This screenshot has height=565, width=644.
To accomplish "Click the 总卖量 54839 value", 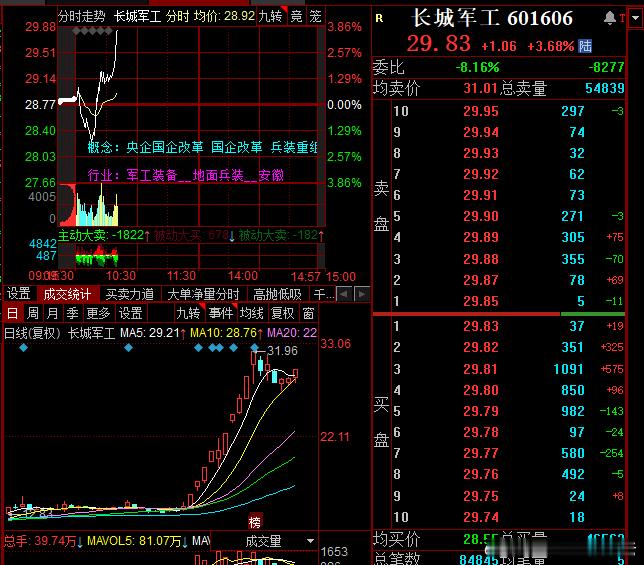I will [x=605, y=88].
